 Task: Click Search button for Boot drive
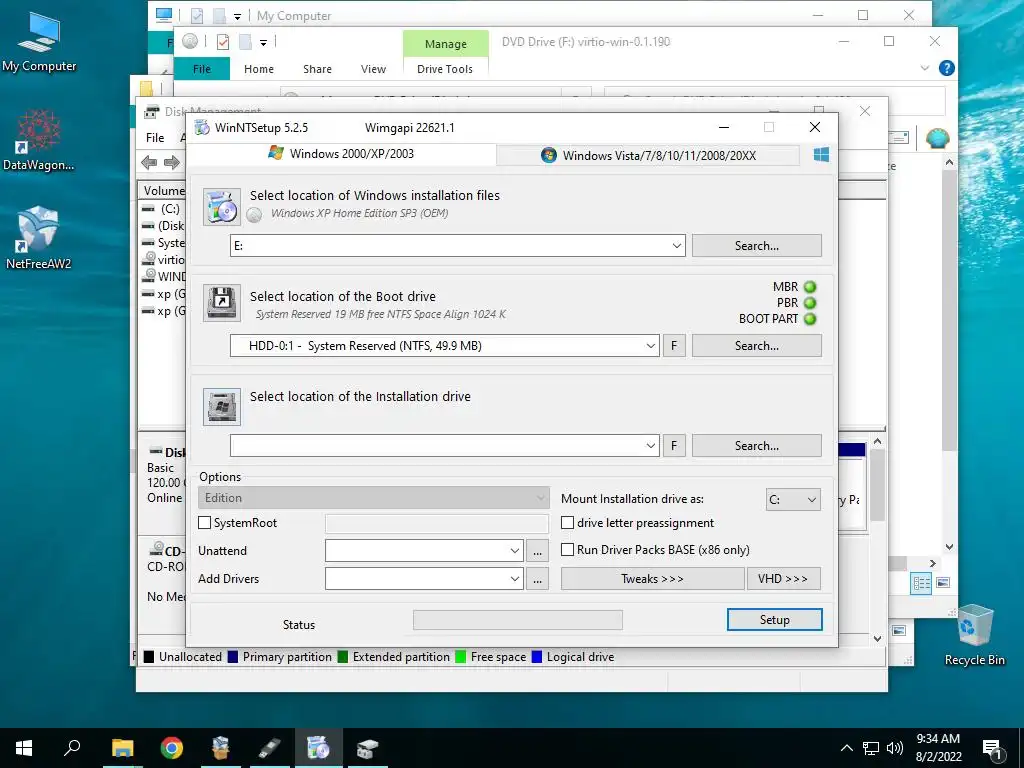756,345
